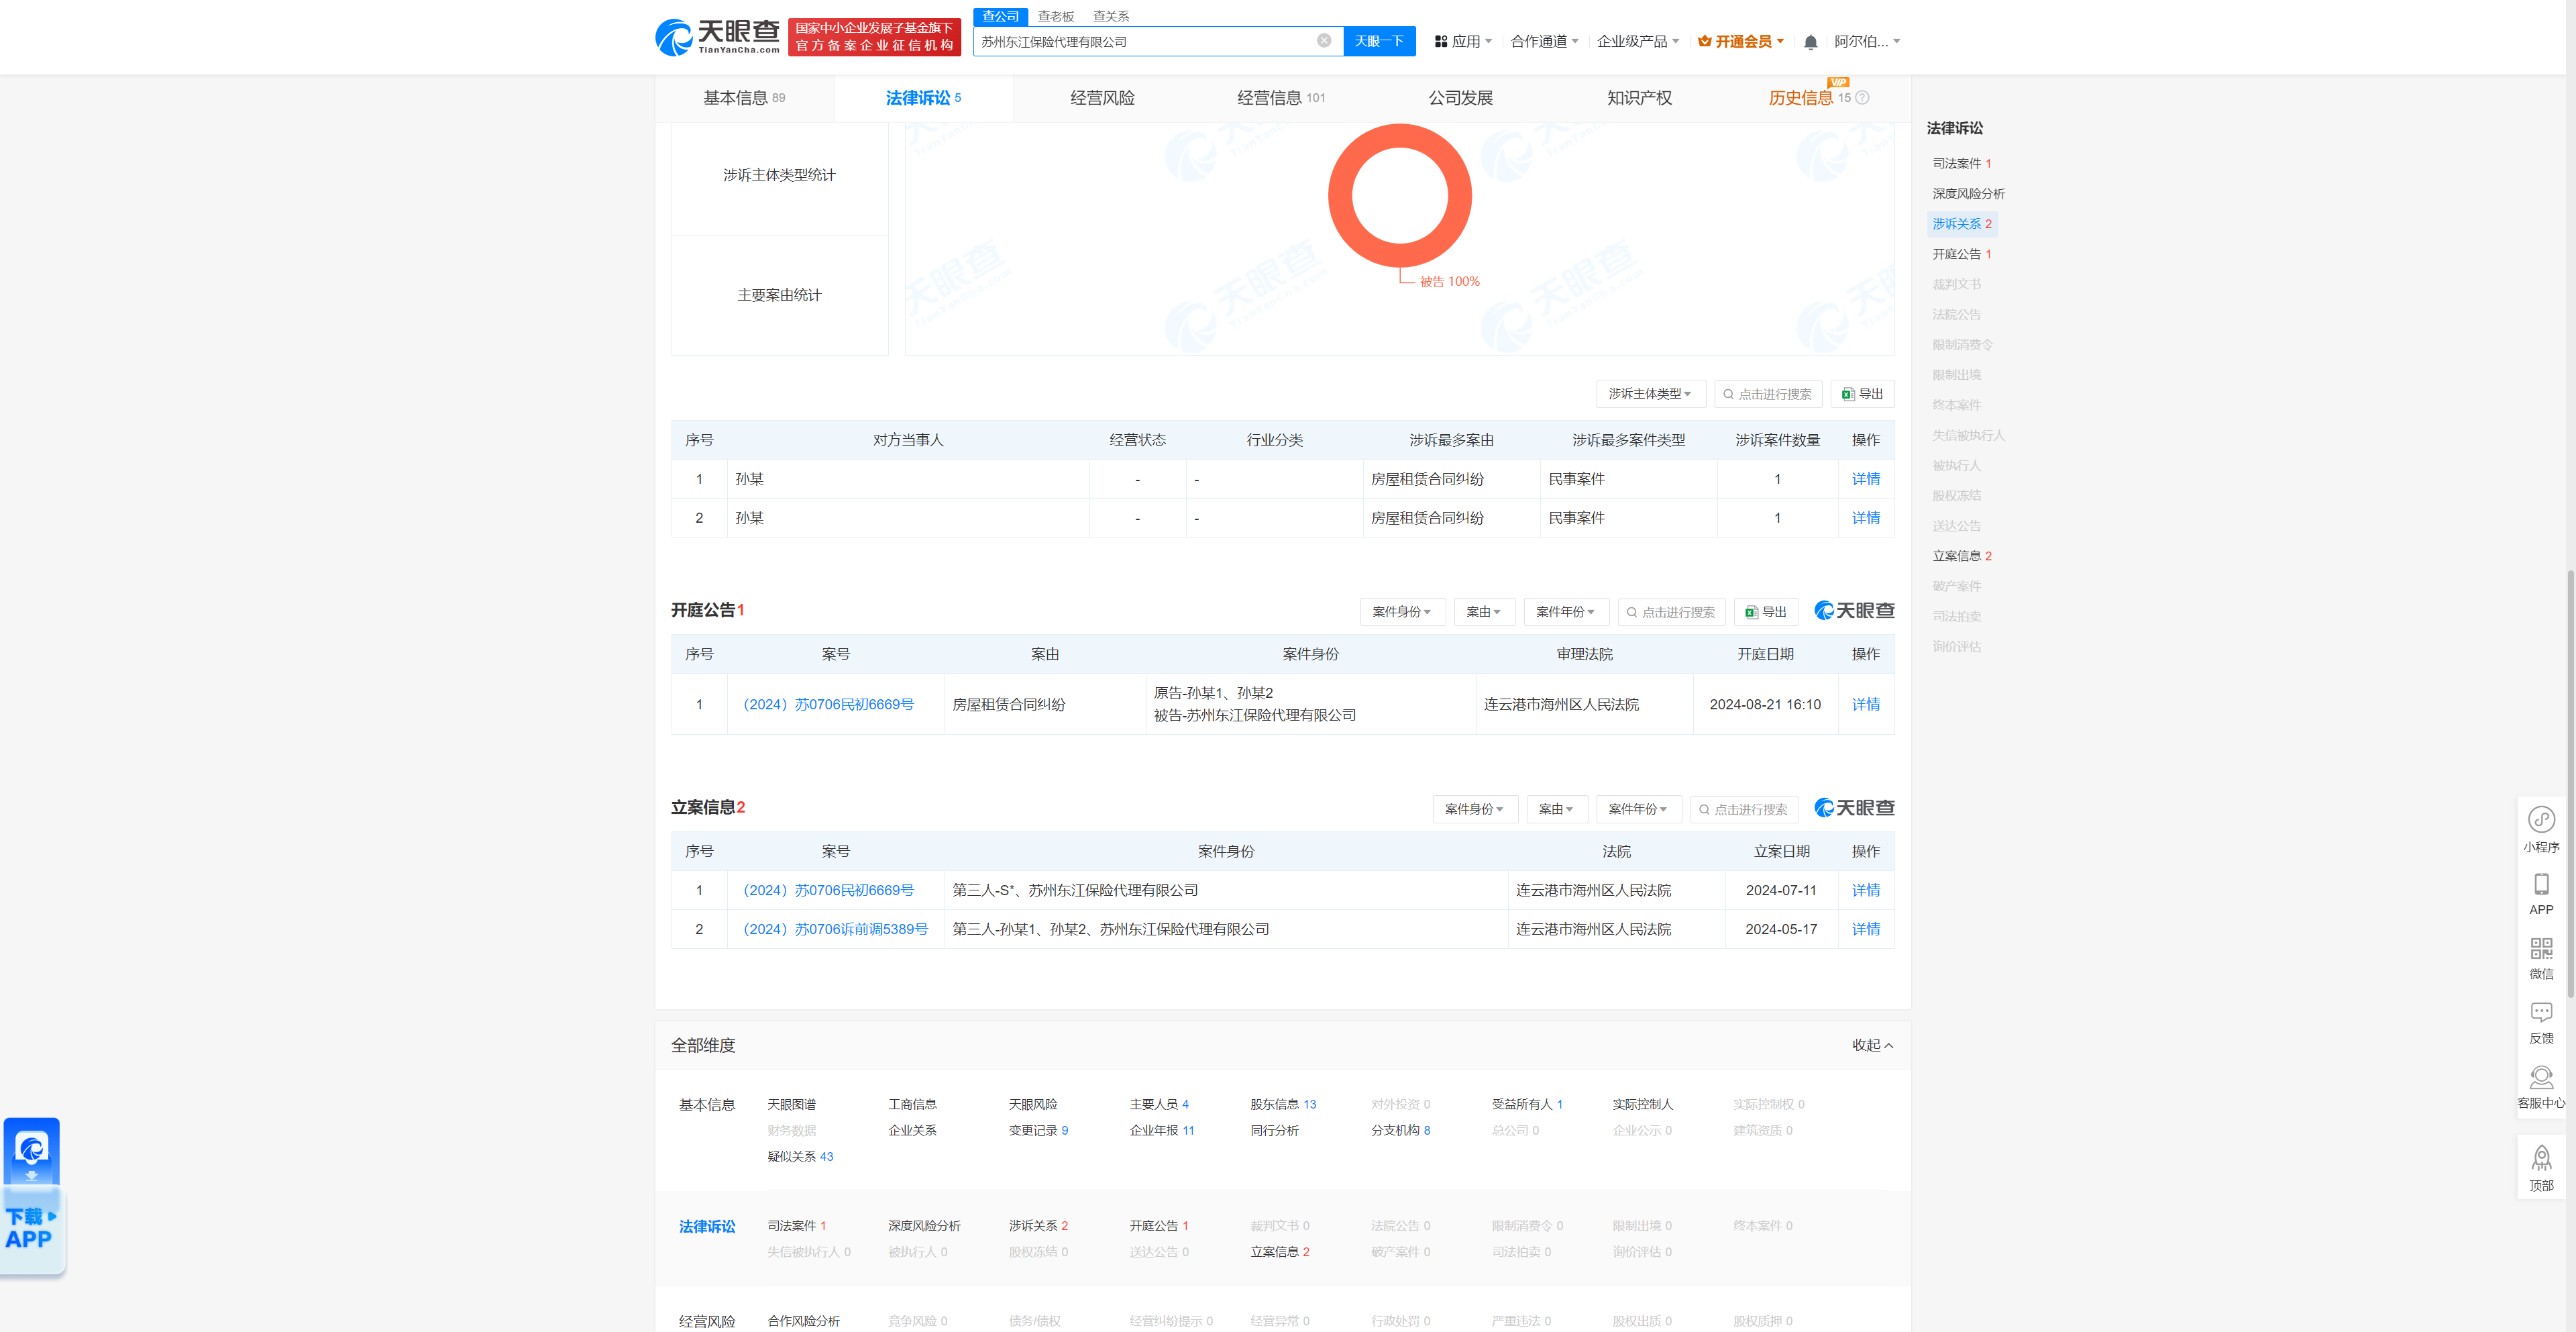Viewport: 2576px width, 1332px height.
Task: Open the 应用 apps menu
Action: 1463,41
